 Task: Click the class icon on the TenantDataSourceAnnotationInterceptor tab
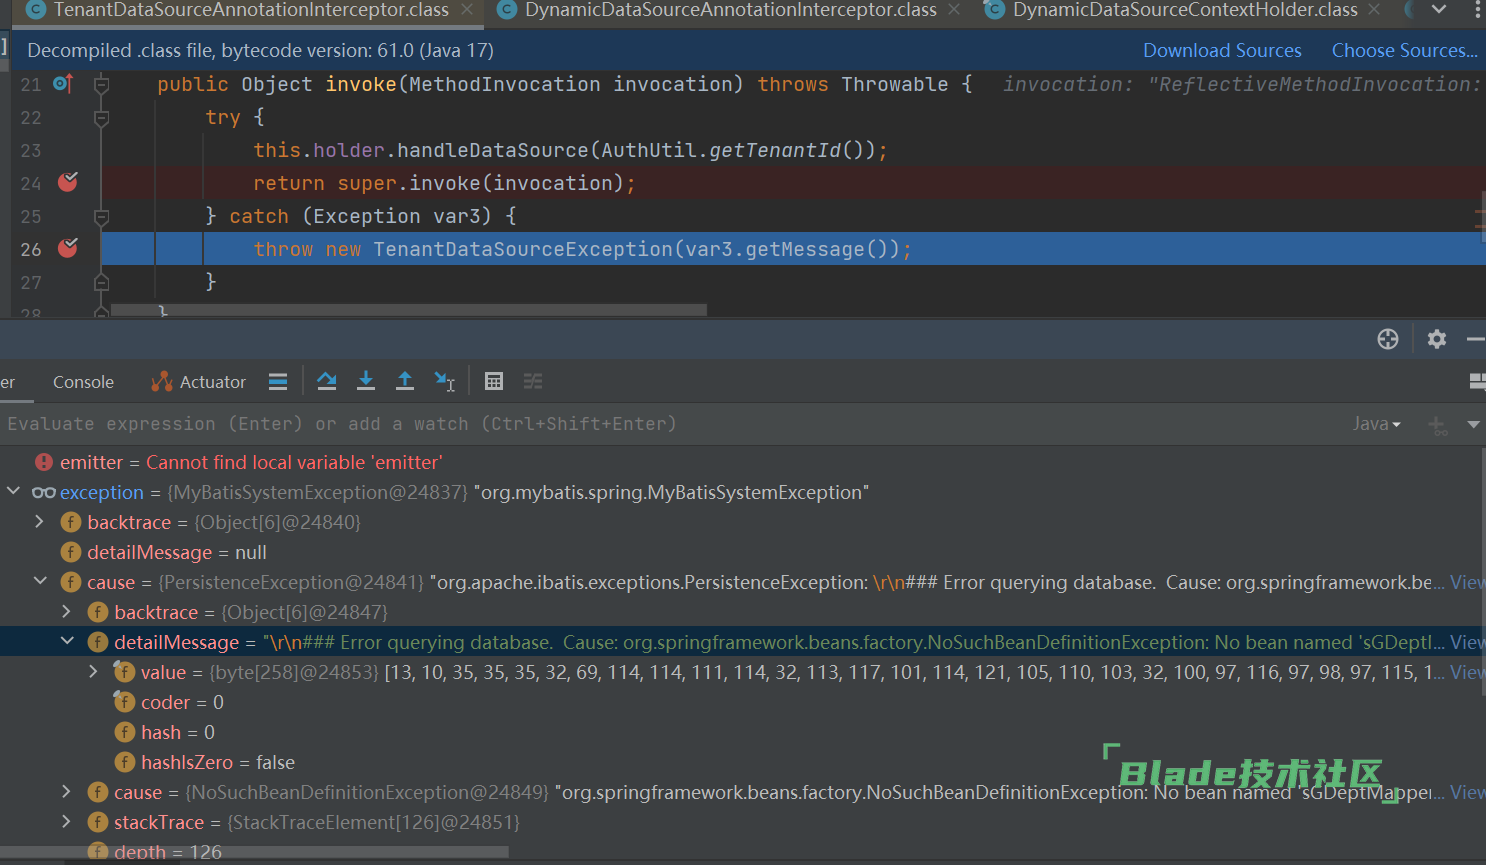pyautogui.click(x=36, y=10)
